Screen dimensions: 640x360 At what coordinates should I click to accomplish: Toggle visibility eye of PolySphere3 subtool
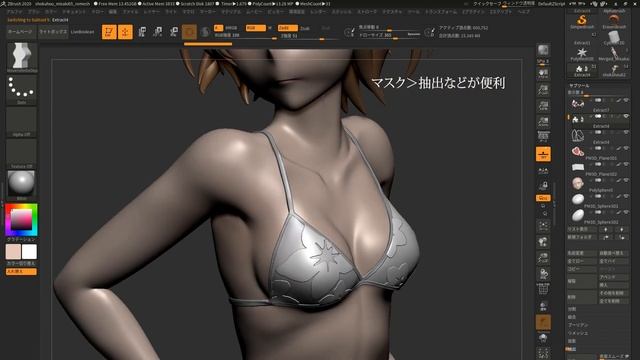626,180
